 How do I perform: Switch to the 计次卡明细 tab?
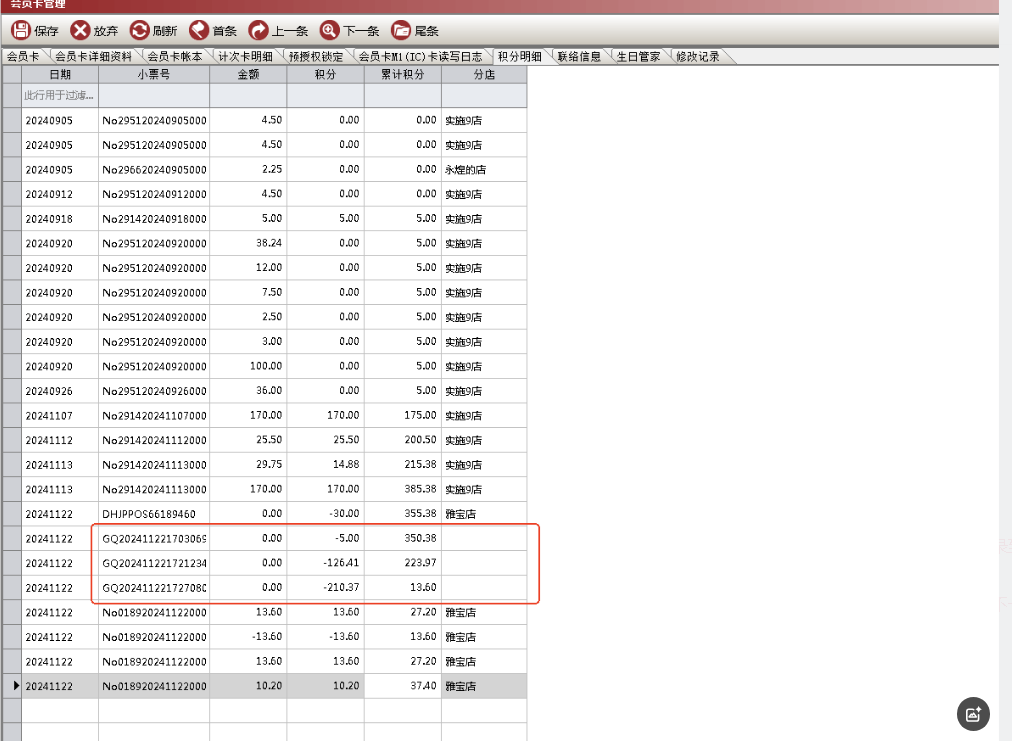[x=245, y=57]
